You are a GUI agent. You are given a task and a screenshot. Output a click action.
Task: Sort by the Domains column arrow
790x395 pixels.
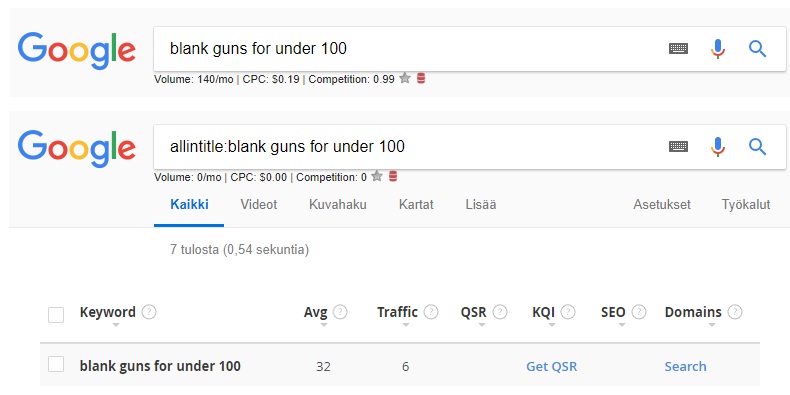point(711,325)
